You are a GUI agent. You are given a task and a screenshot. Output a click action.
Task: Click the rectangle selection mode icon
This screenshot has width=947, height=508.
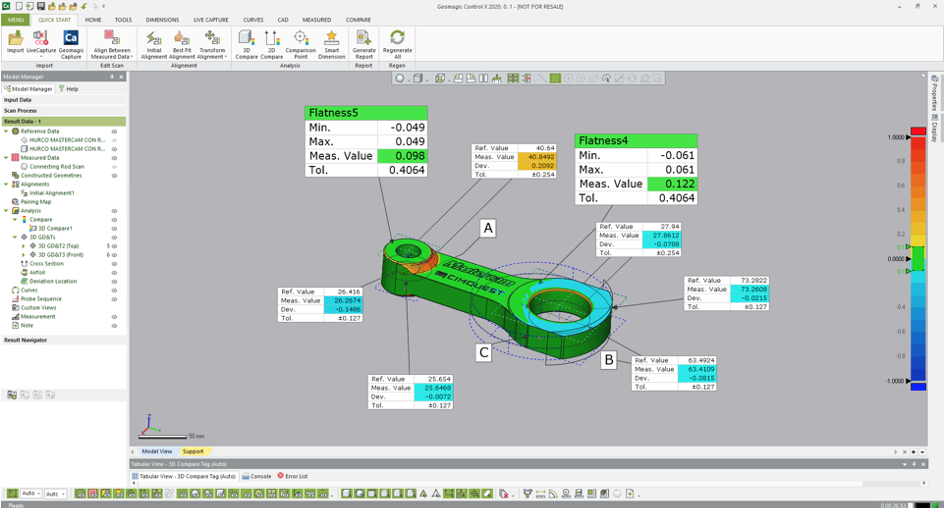pyautogui.click(x=555, y=79)
